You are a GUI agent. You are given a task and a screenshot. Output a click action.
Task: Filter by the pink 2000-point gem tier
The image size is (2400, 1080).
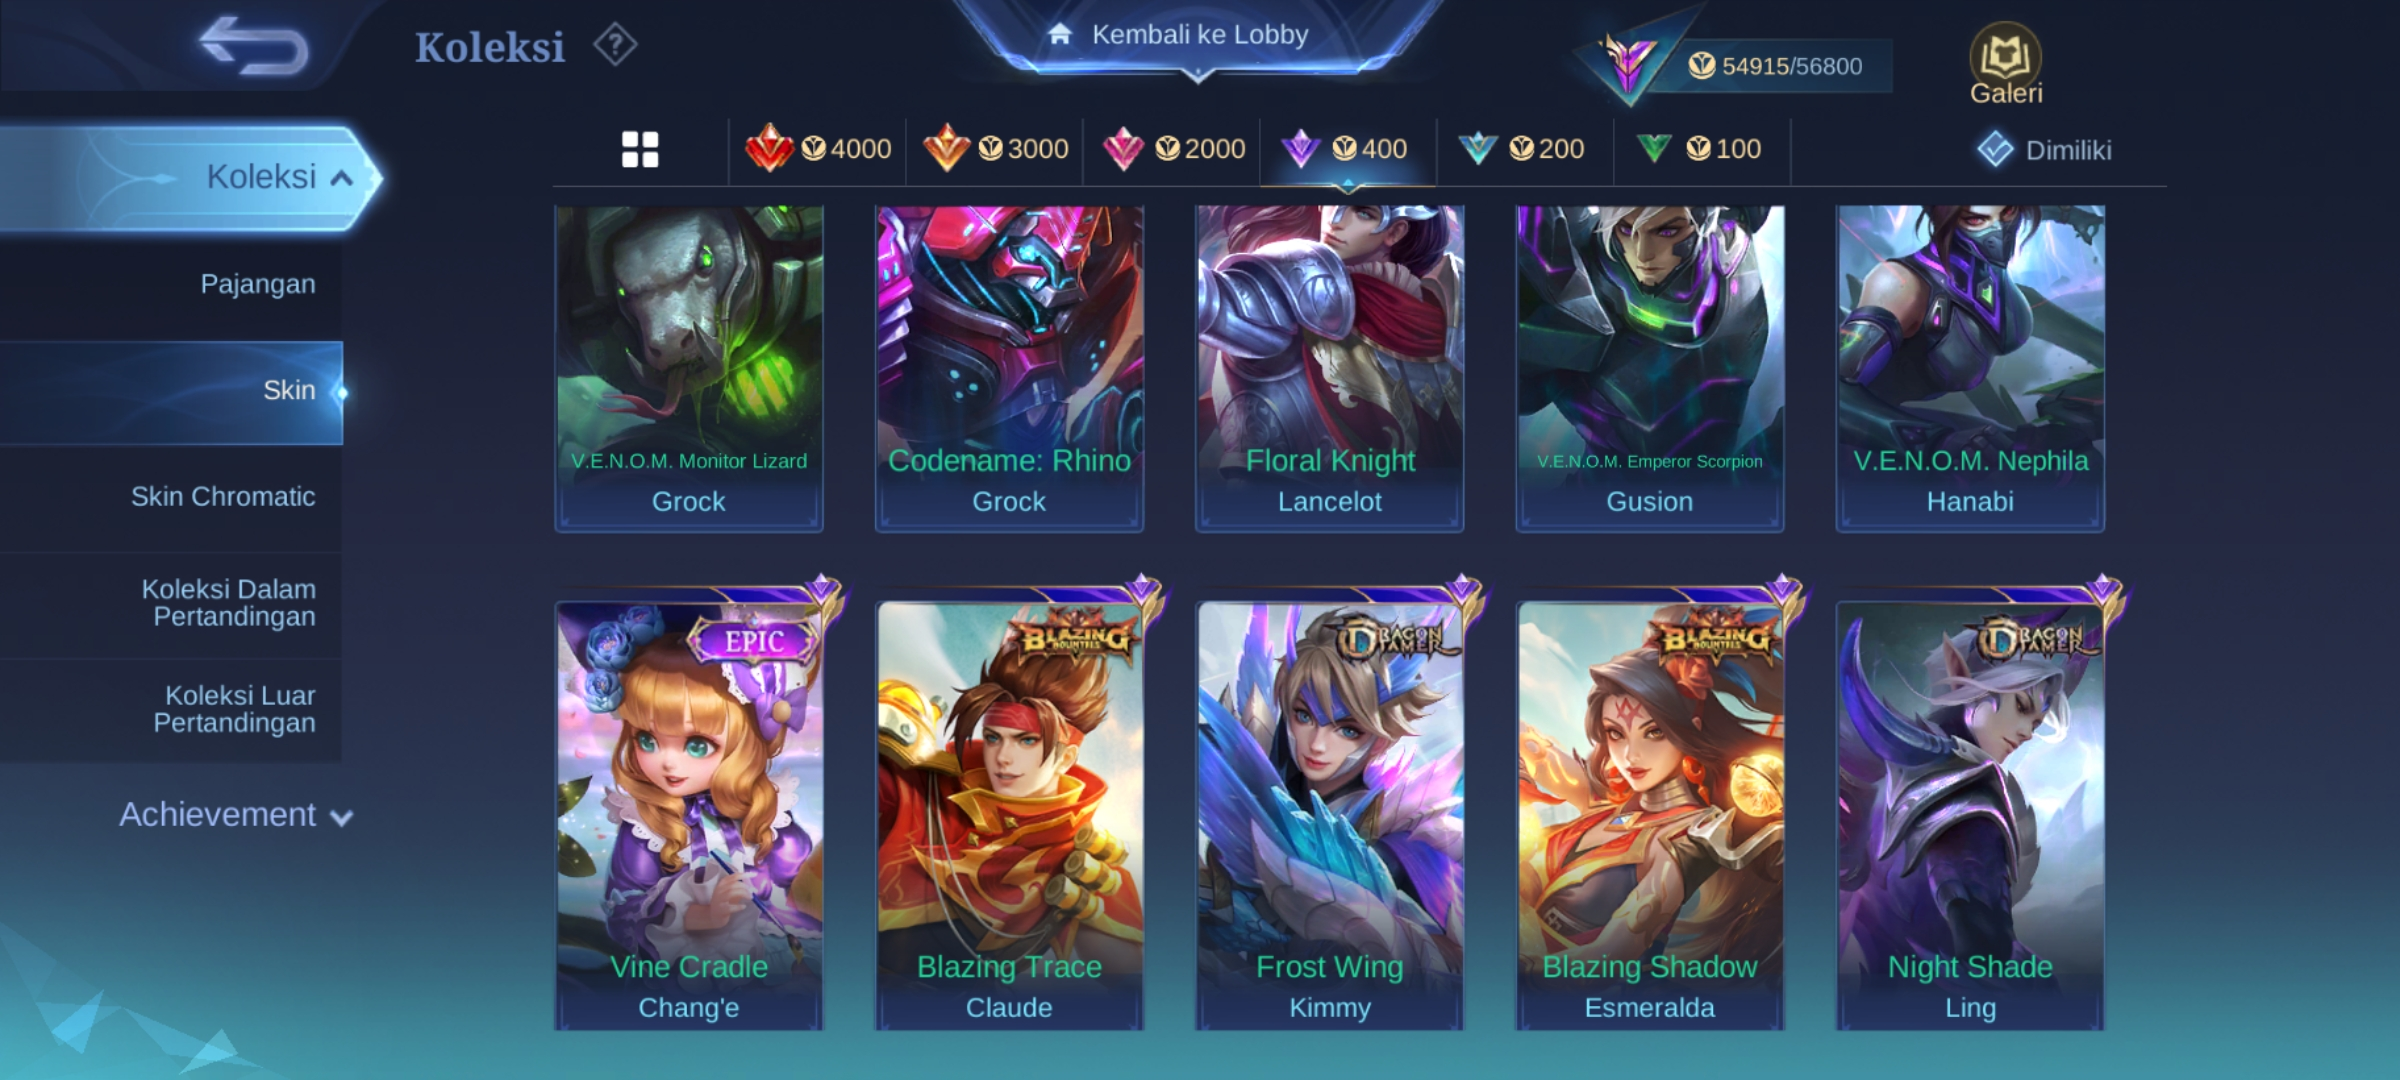click(1173, 149)
